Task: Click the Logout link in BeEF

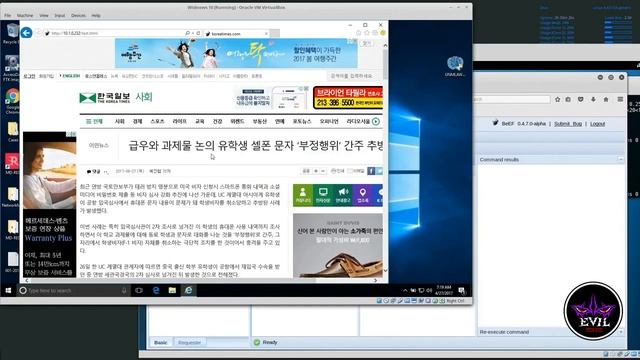Action: pos(597,124)
